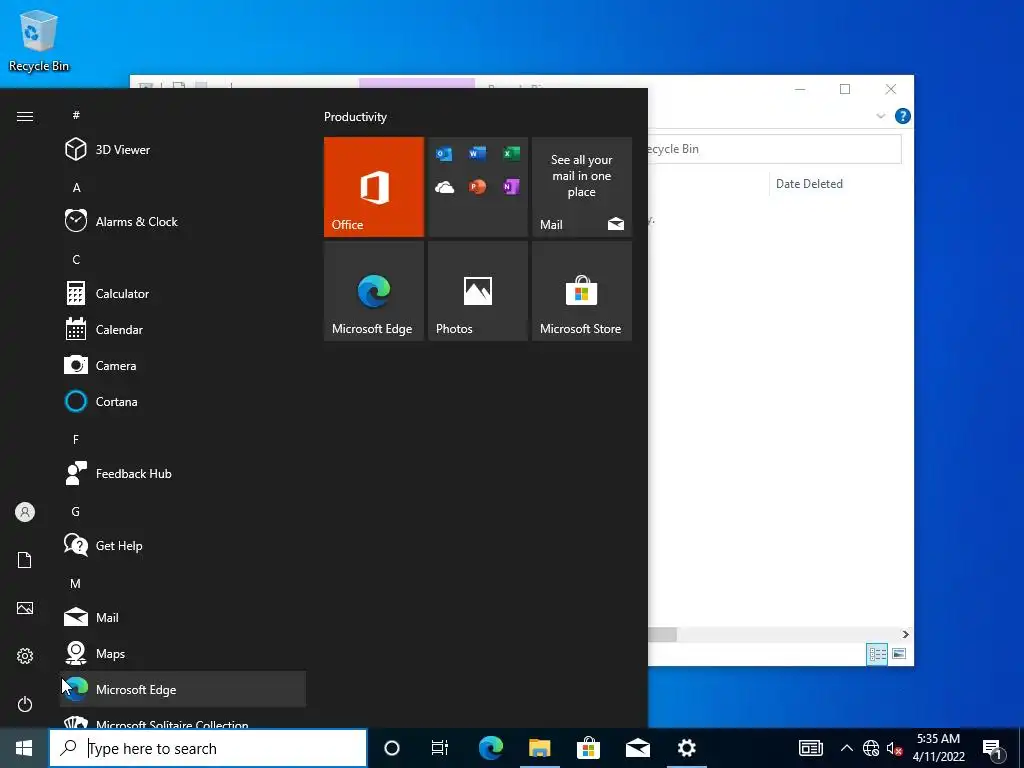Click the Power button in Start
The image size is (1024, 768).
[x=25, y=704]
